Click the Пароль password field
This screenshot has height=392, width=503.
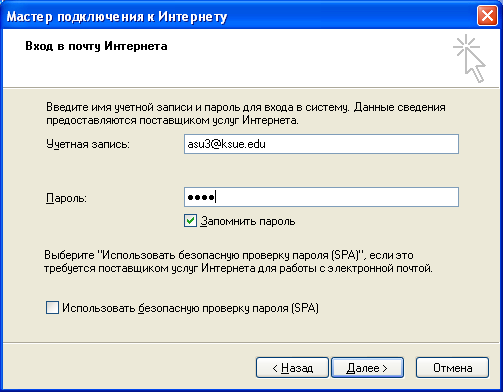pos(321,197)
